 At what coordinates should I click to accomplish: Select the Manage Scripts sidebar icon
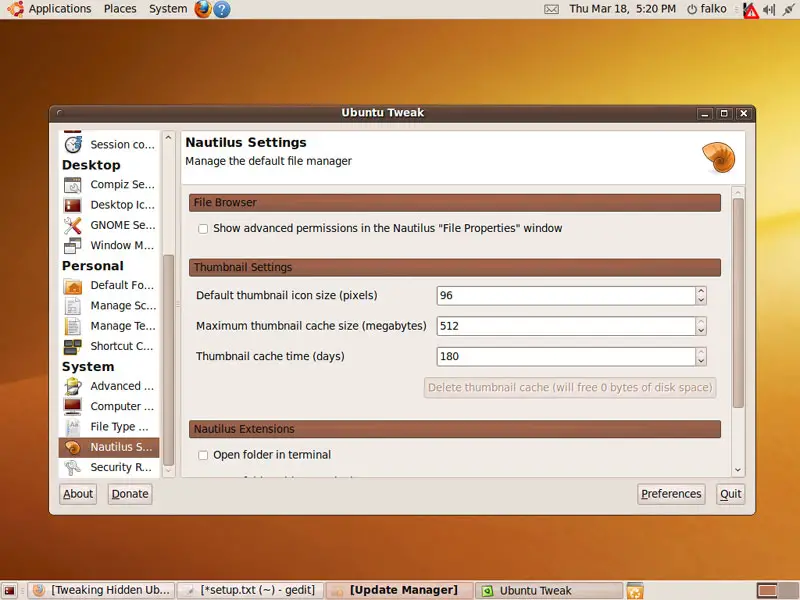coord(73,306)
